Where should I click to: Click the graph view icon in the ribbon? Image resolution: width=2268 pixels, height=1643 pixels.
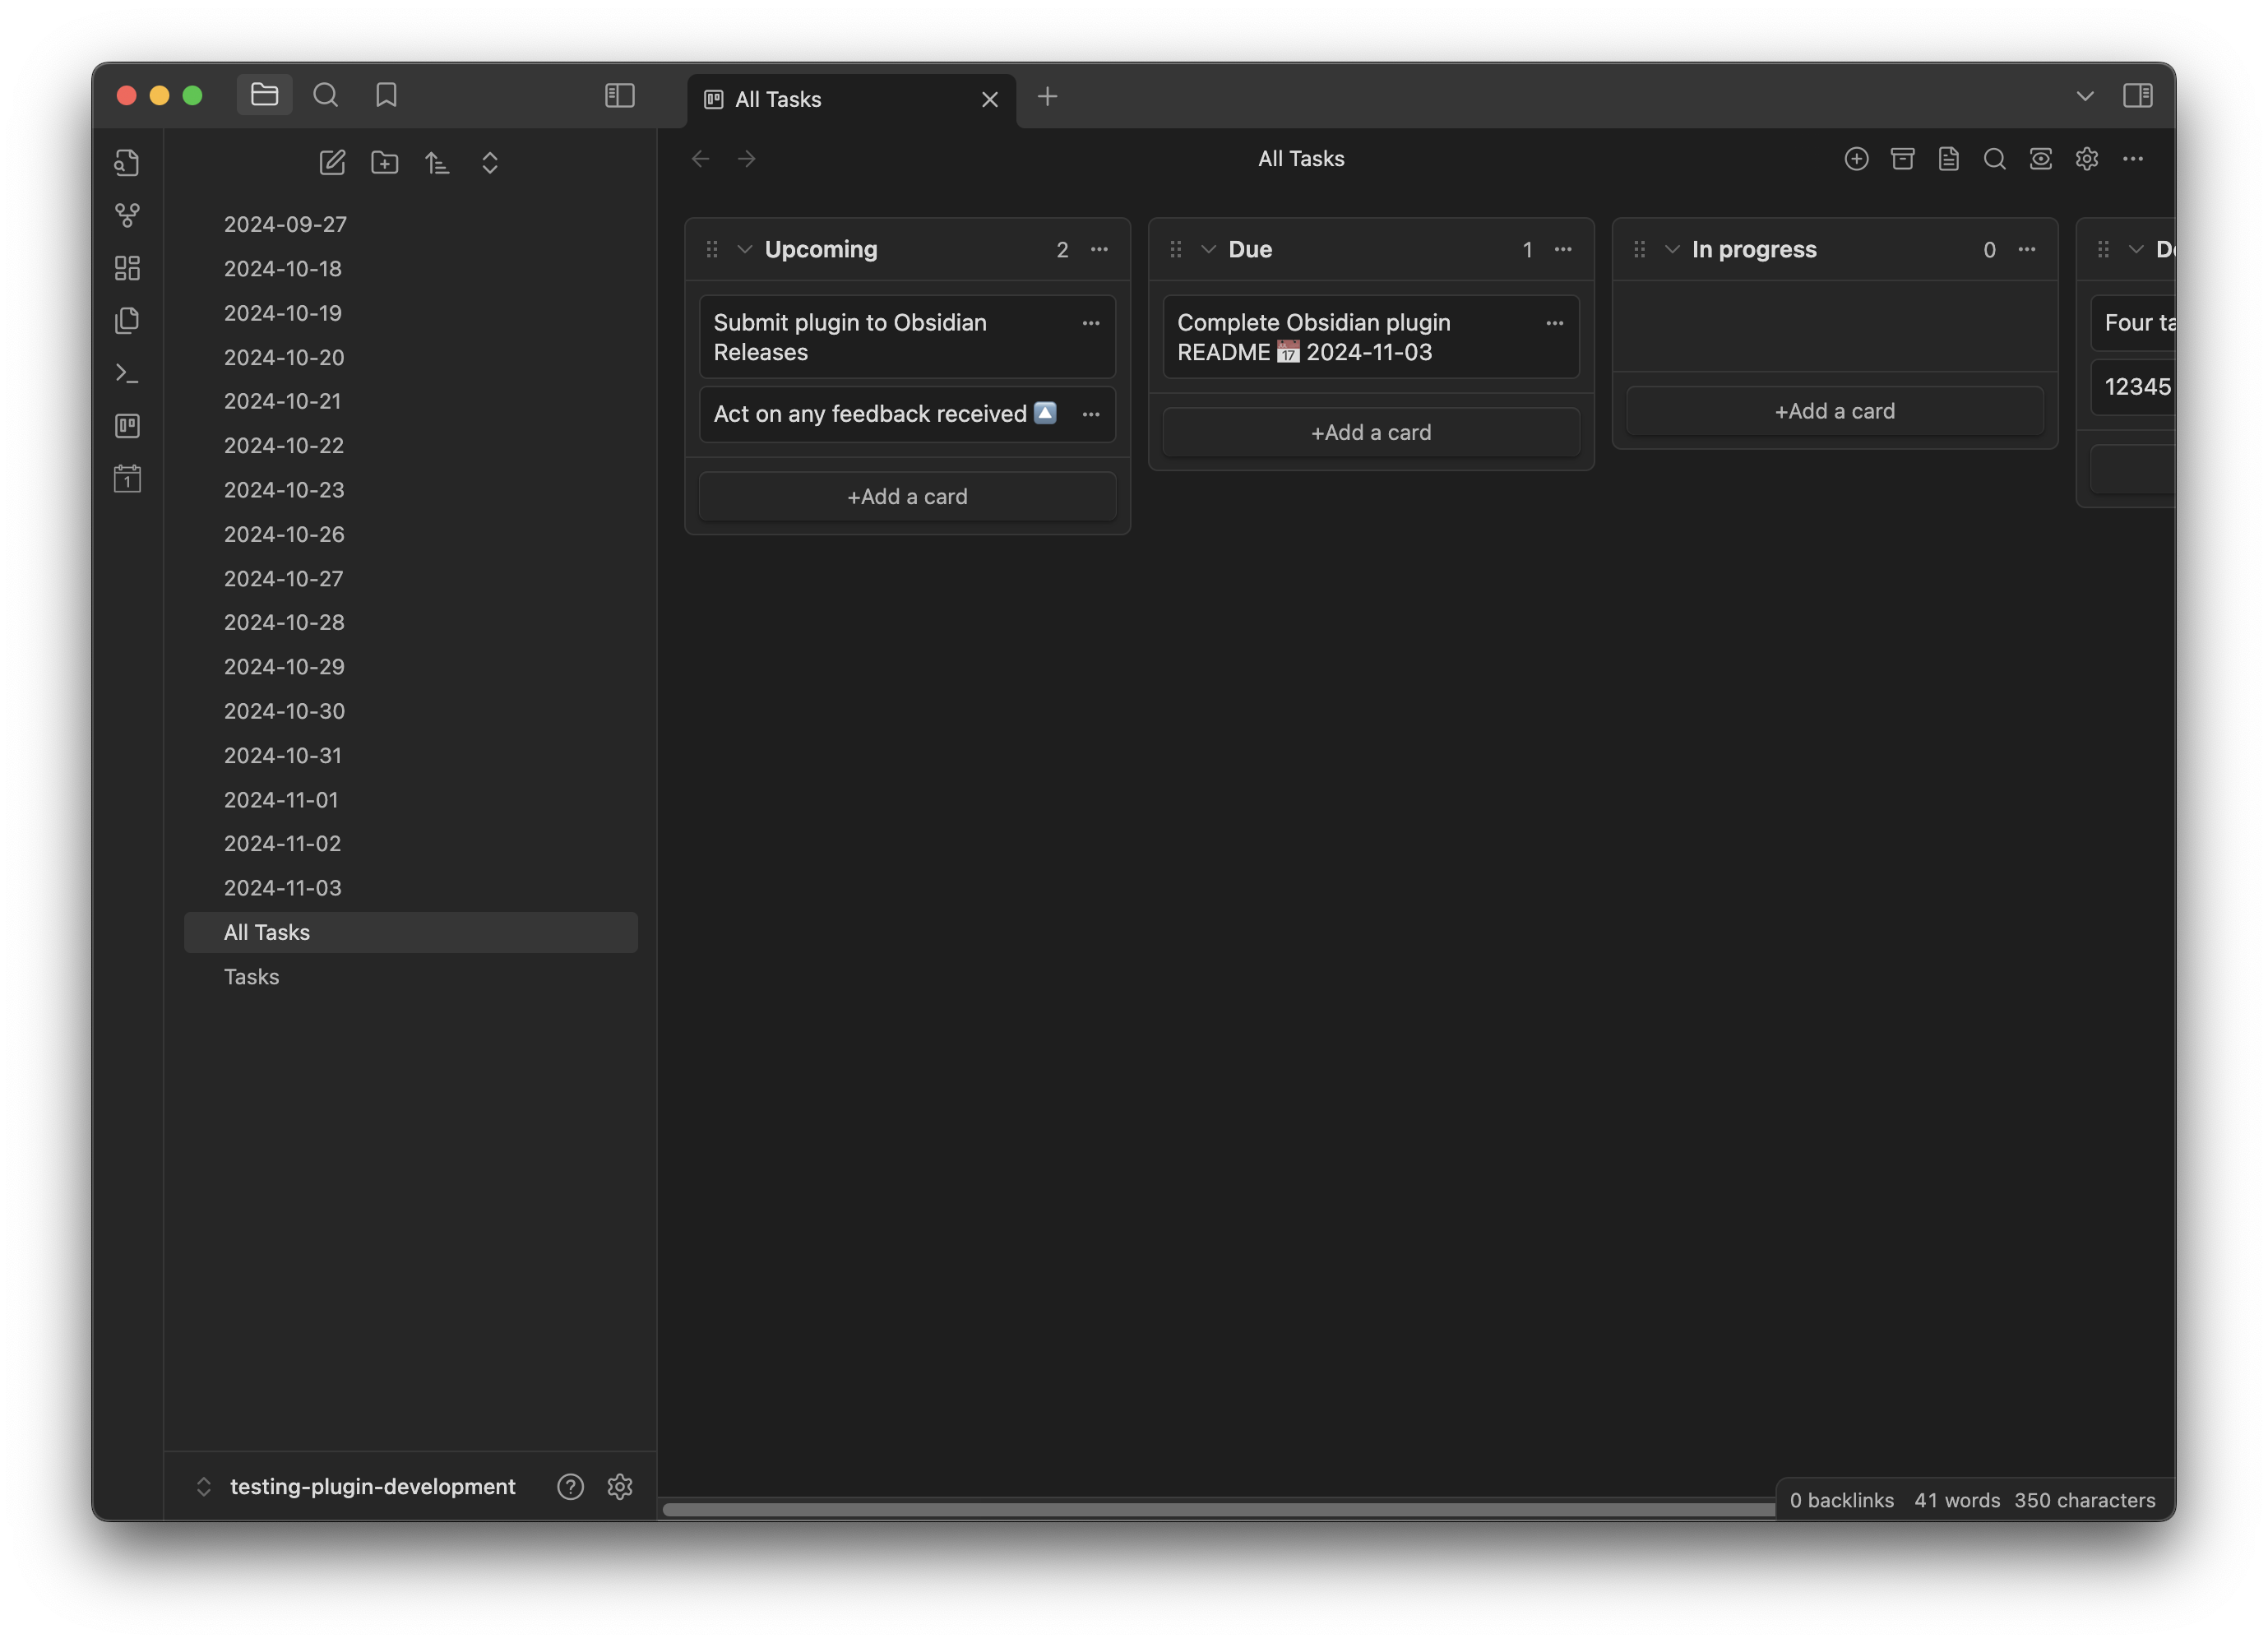click(x=127, y=214)
